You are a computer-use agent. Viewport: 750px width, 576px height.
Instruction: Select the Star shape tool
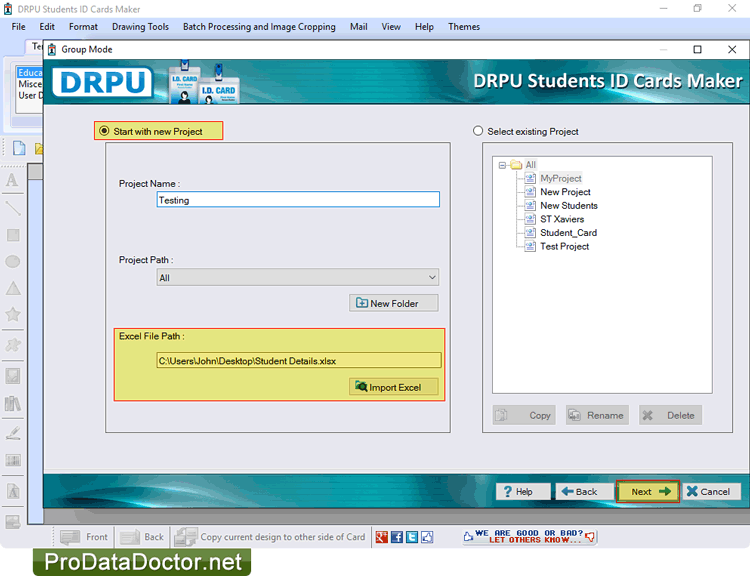click(12, 314)
